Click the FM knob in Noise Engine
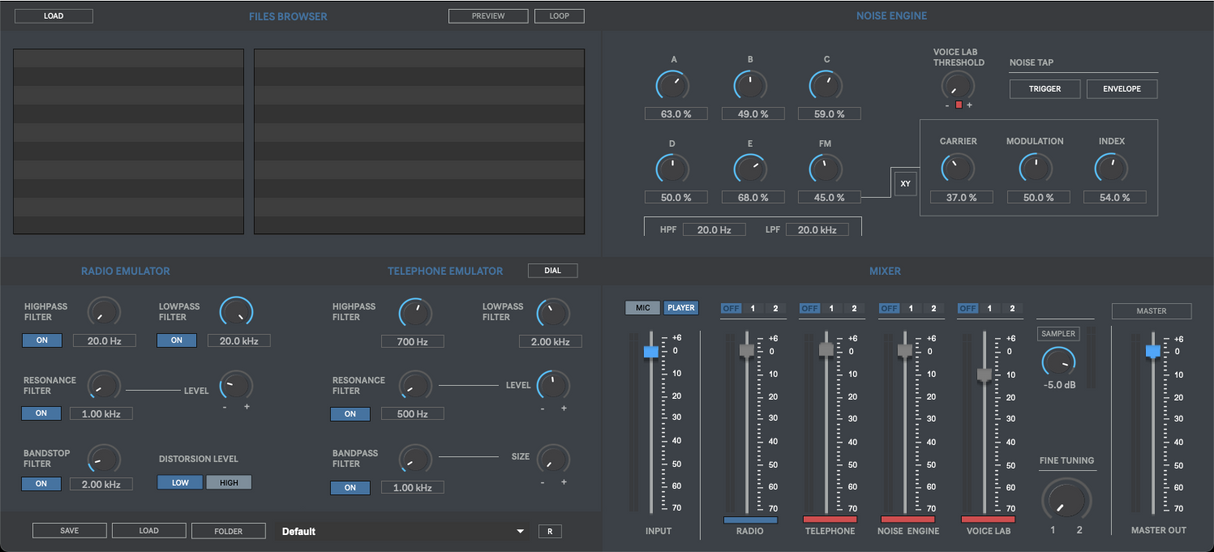This screenshot has width=1214, height=552. [x=825, y=169]
